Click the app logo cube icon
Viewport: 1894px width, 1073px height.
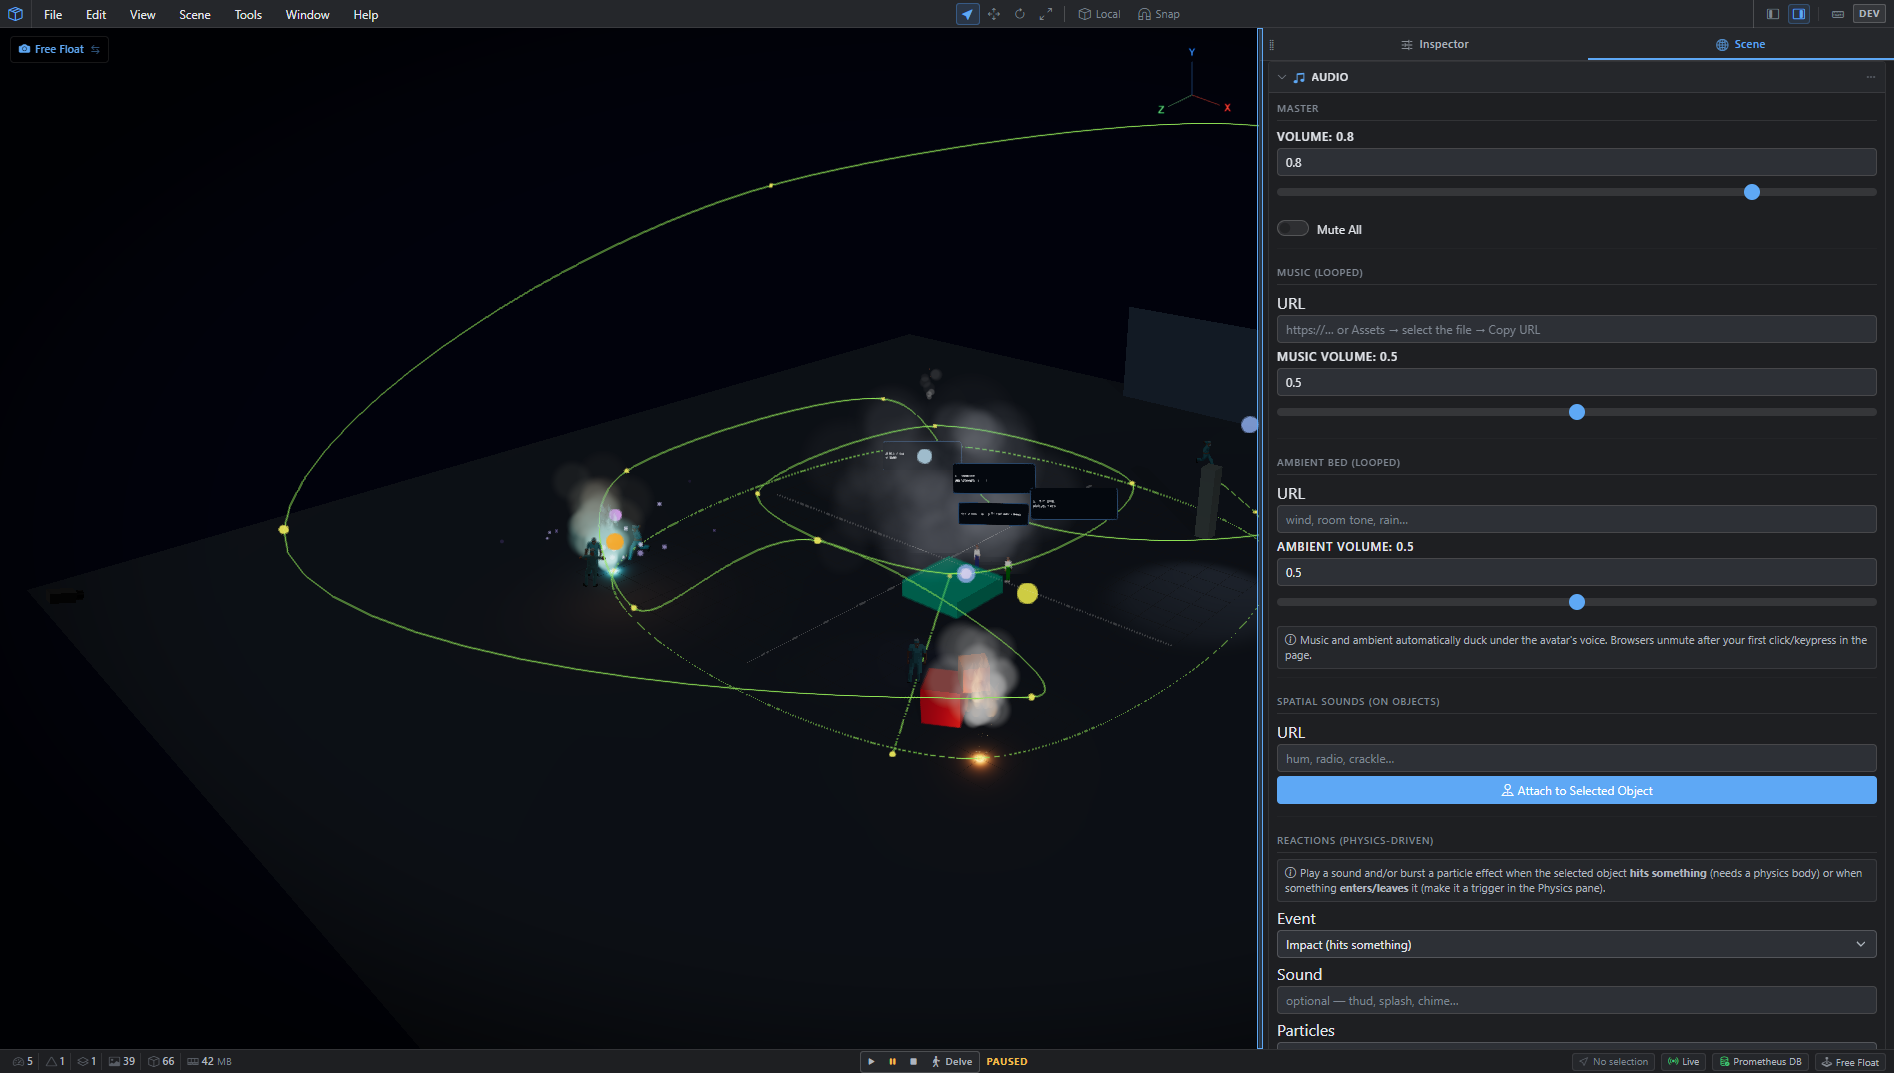[15, 14]
